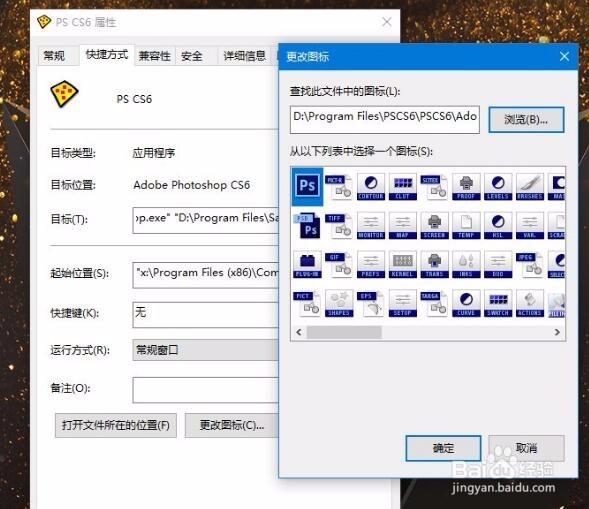The height and width of the screenshot is (509, 589).
Task: Cancel with the 取消 button
Action: coord(526,448)
